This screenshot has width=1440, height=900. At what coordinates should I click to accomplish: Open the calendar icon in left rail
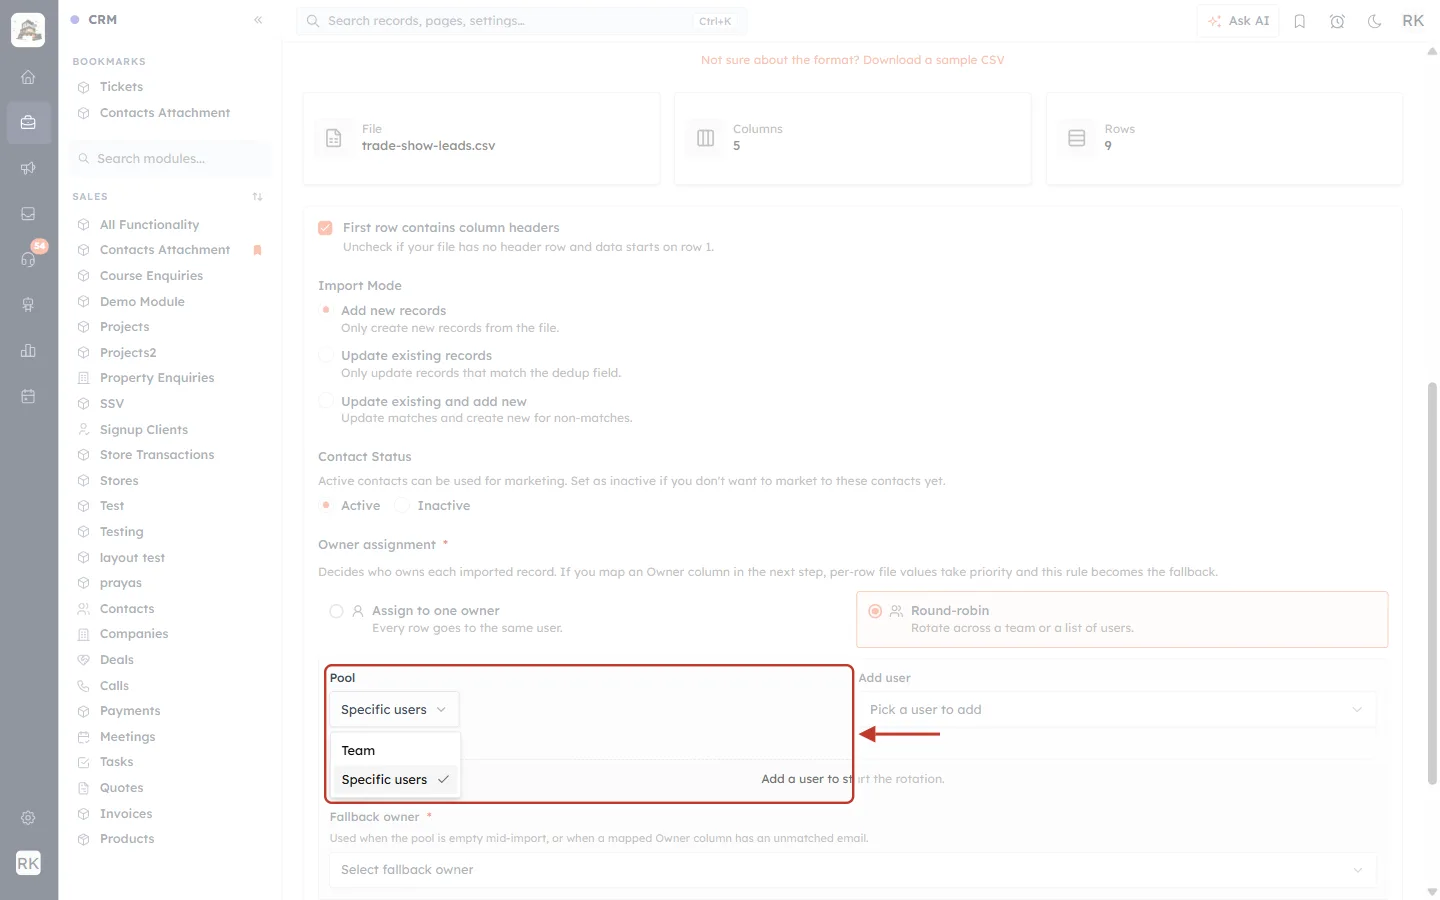pos(28,397)
